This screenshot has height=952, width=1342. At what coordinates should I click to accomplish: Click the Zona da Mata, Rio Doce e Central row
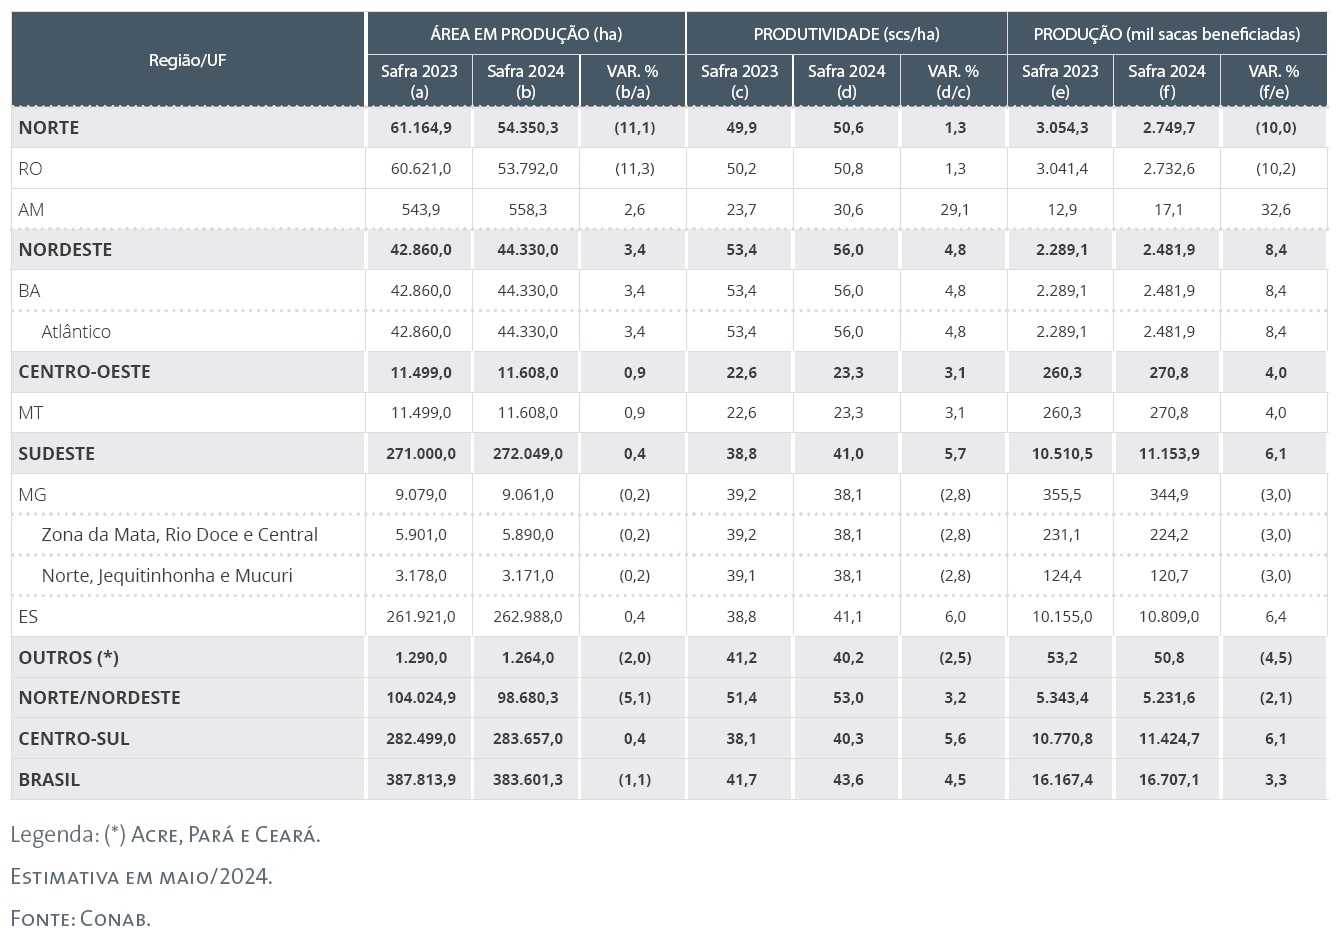(179, 534)
